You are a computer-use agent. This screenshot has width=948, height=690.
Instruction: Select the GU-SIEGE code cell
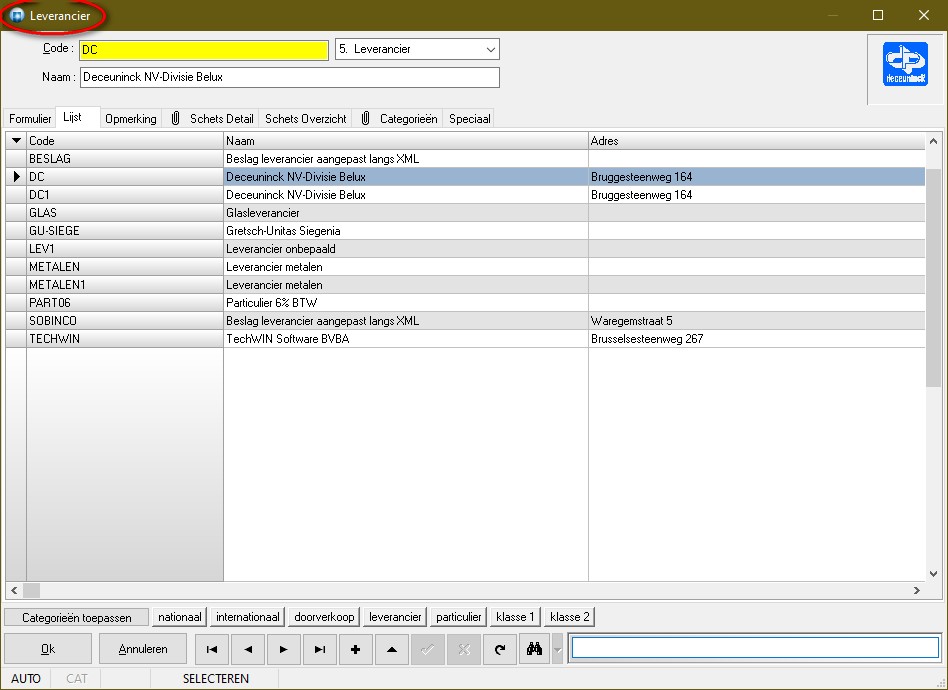click(x=125, y=230)
